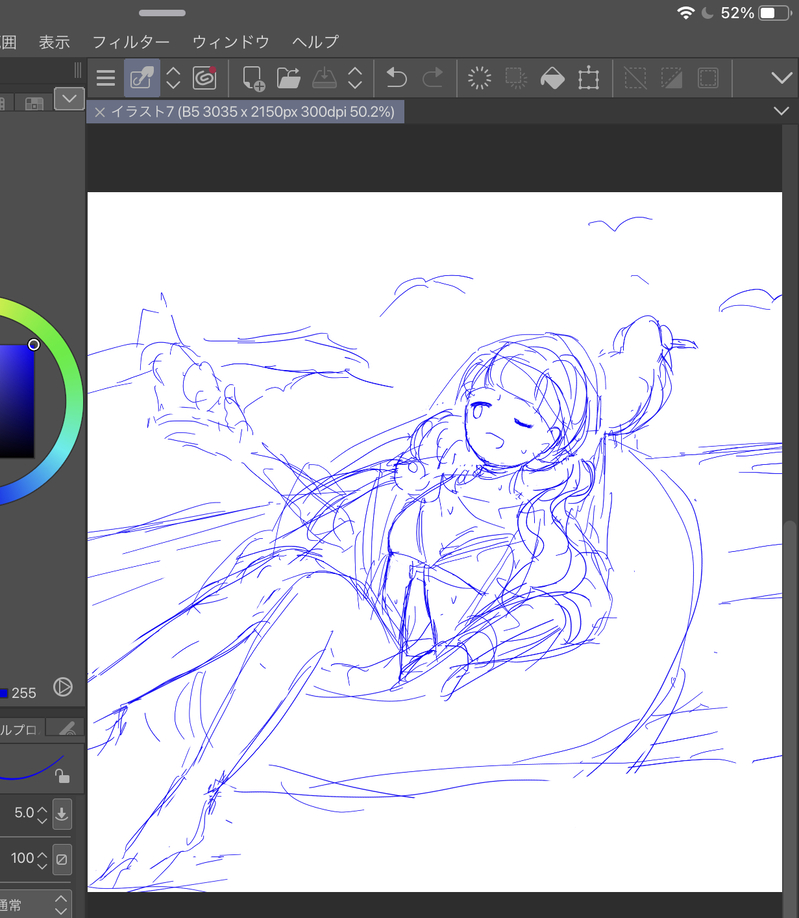
Task: Switch to the brush icon tab beside ルプロ
Action: click(x=67, y=728)
